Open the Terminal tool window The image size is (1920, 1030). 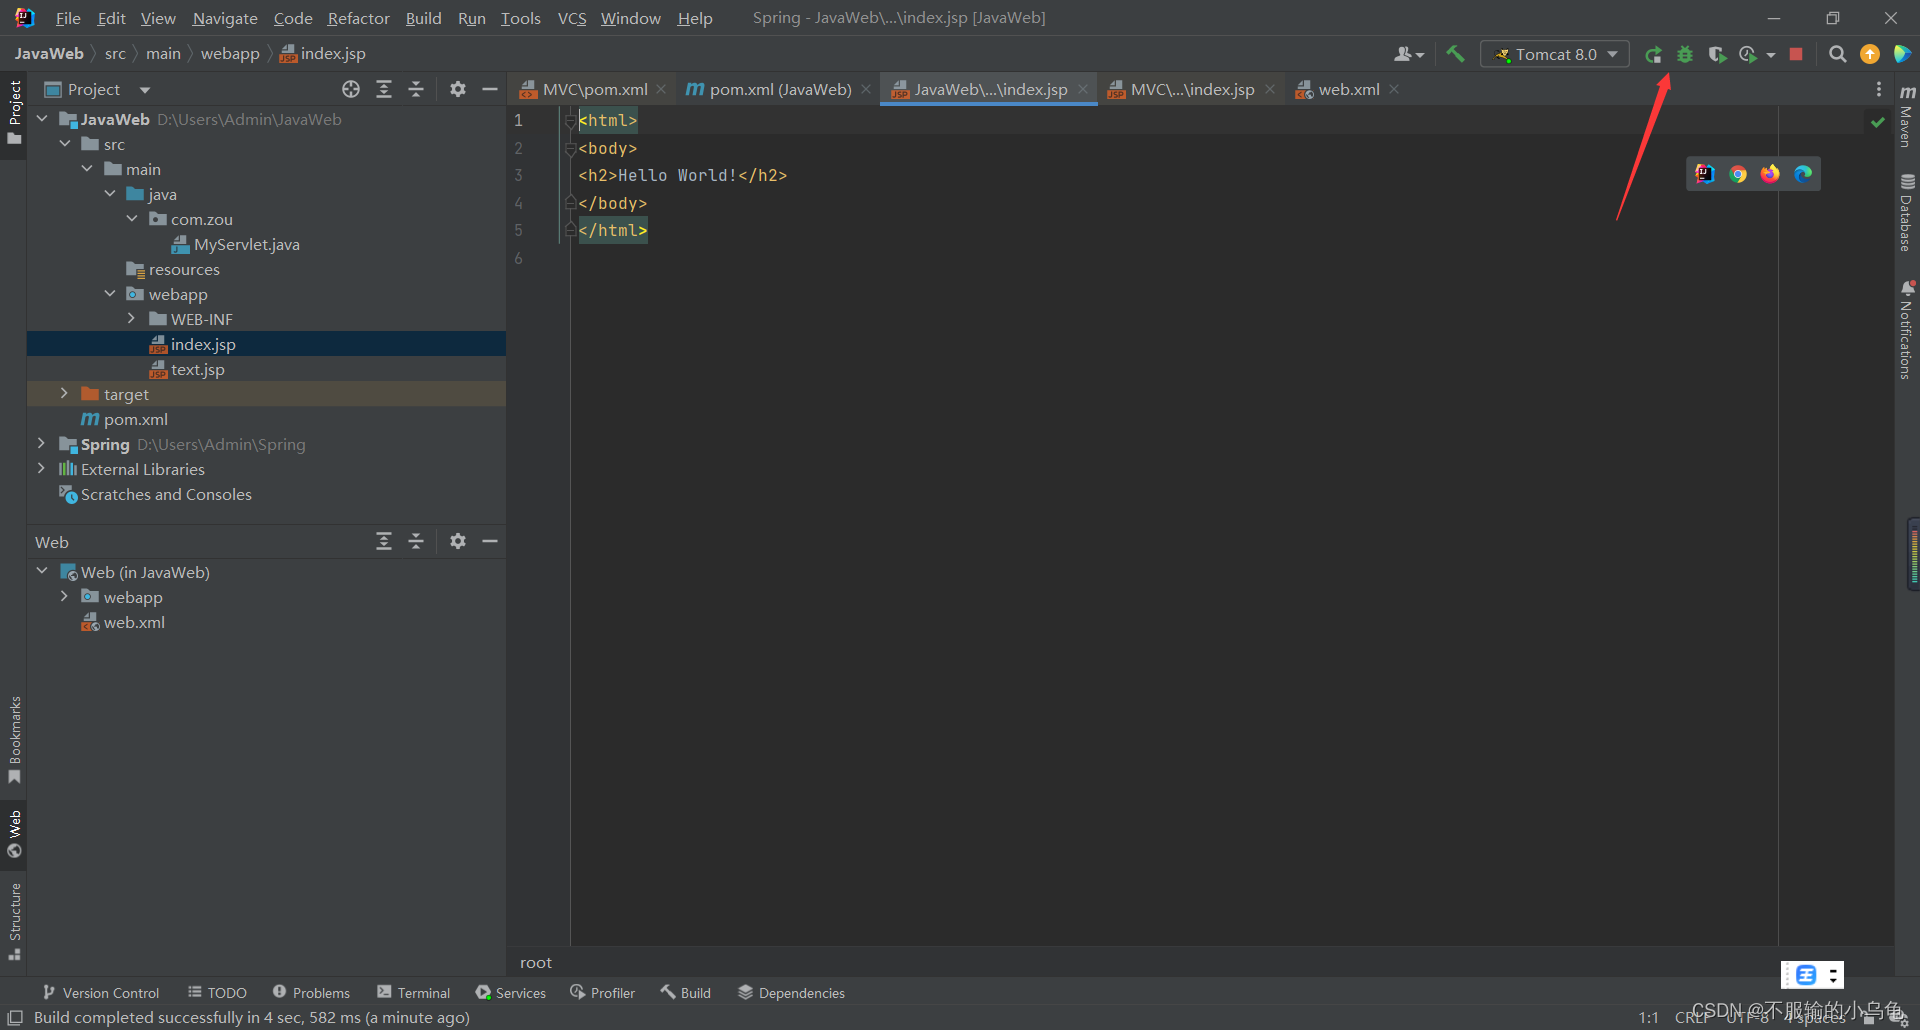pyautogui.click(x=413, y=993)
